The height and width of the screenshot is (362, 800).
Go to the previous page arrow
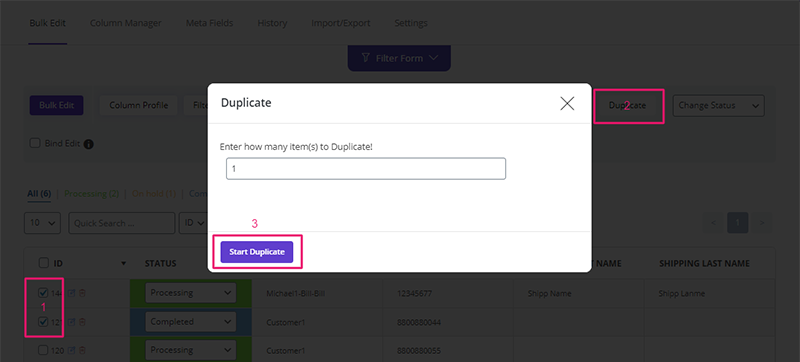tap(713, 223)
